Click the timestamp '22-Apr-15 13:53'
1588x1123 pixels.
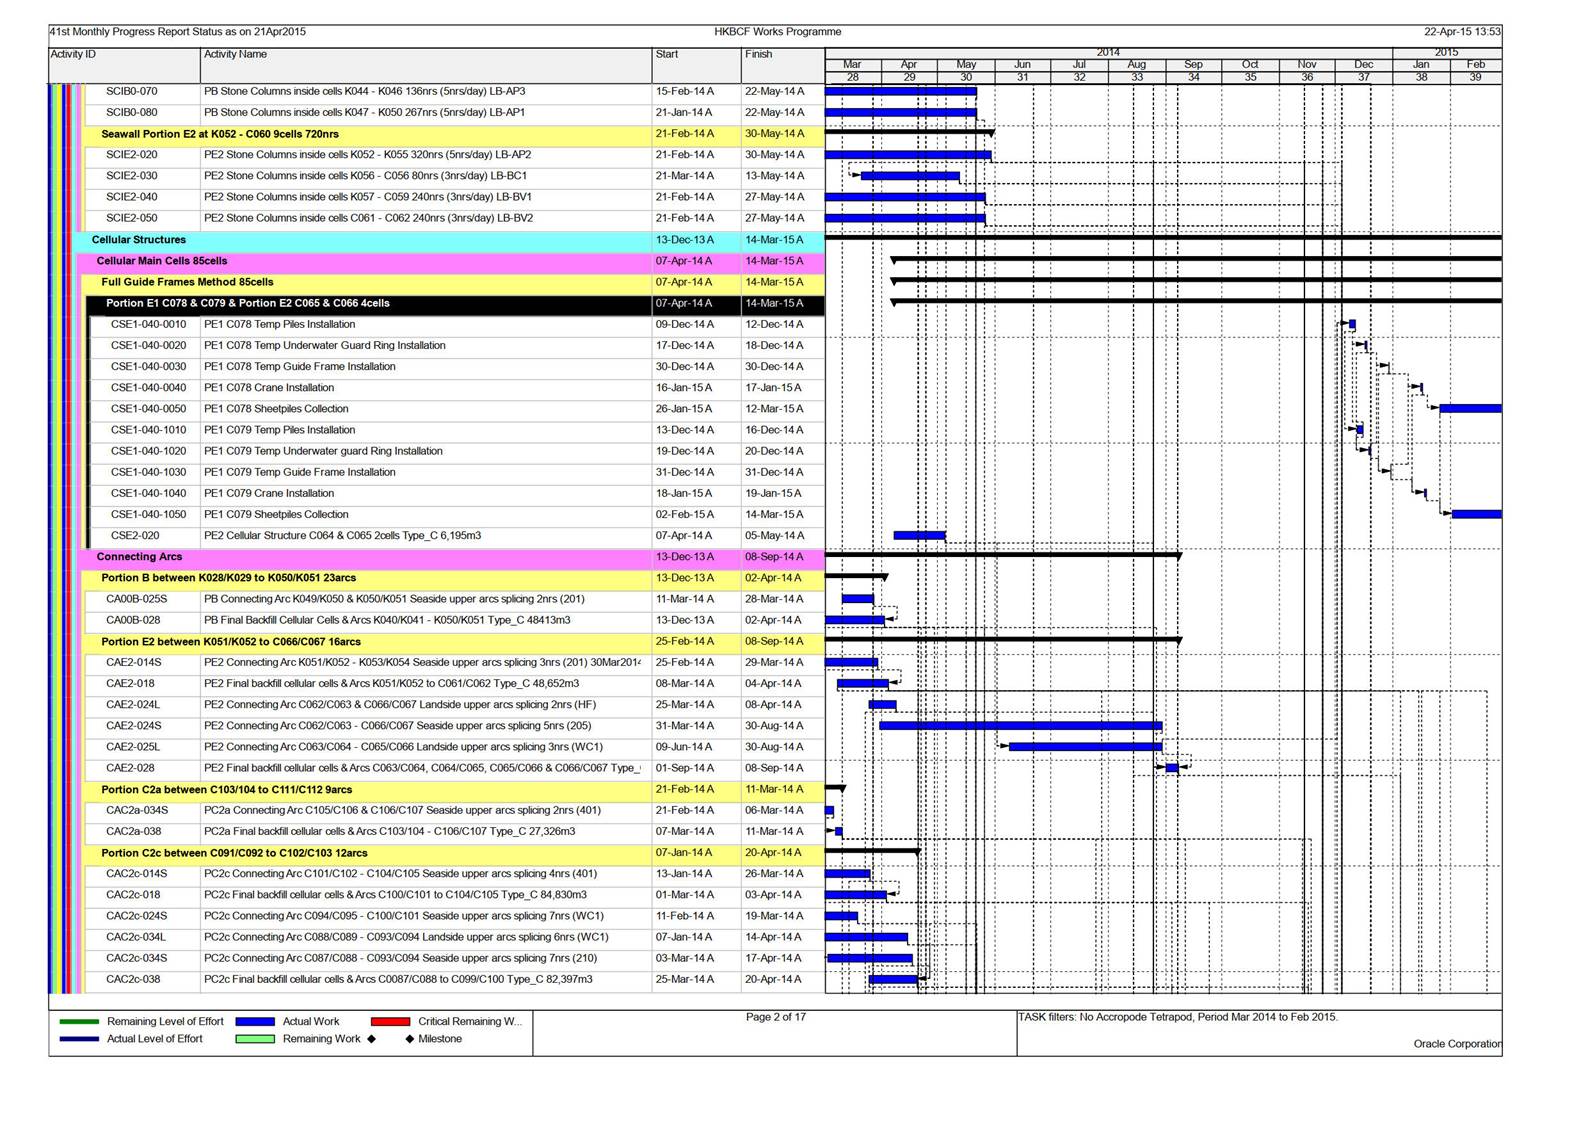1462,32
